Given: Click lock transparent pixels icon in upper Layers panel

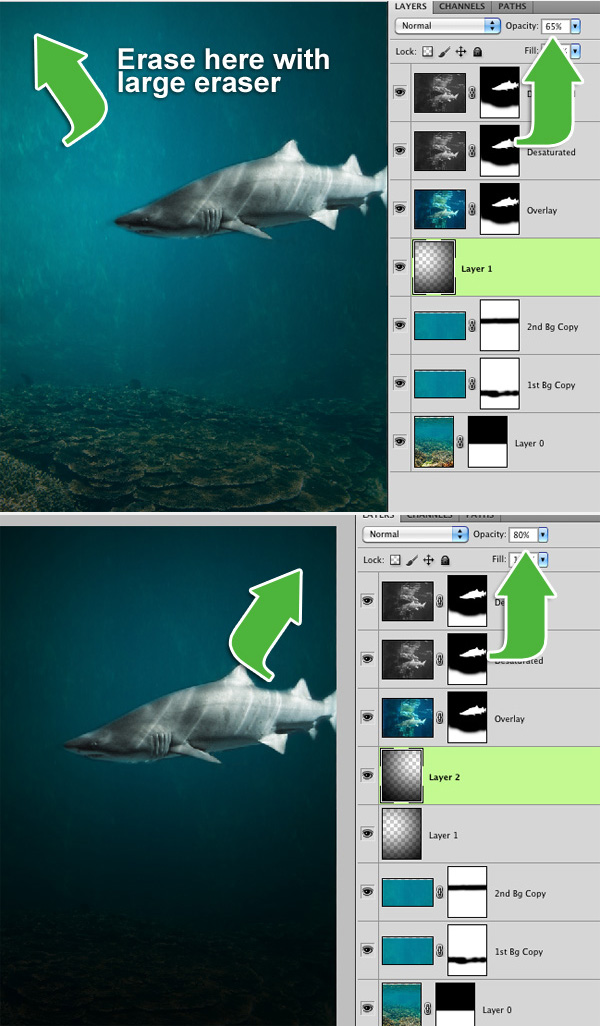Looking at the screenshot, I should [x=430, y=50].
